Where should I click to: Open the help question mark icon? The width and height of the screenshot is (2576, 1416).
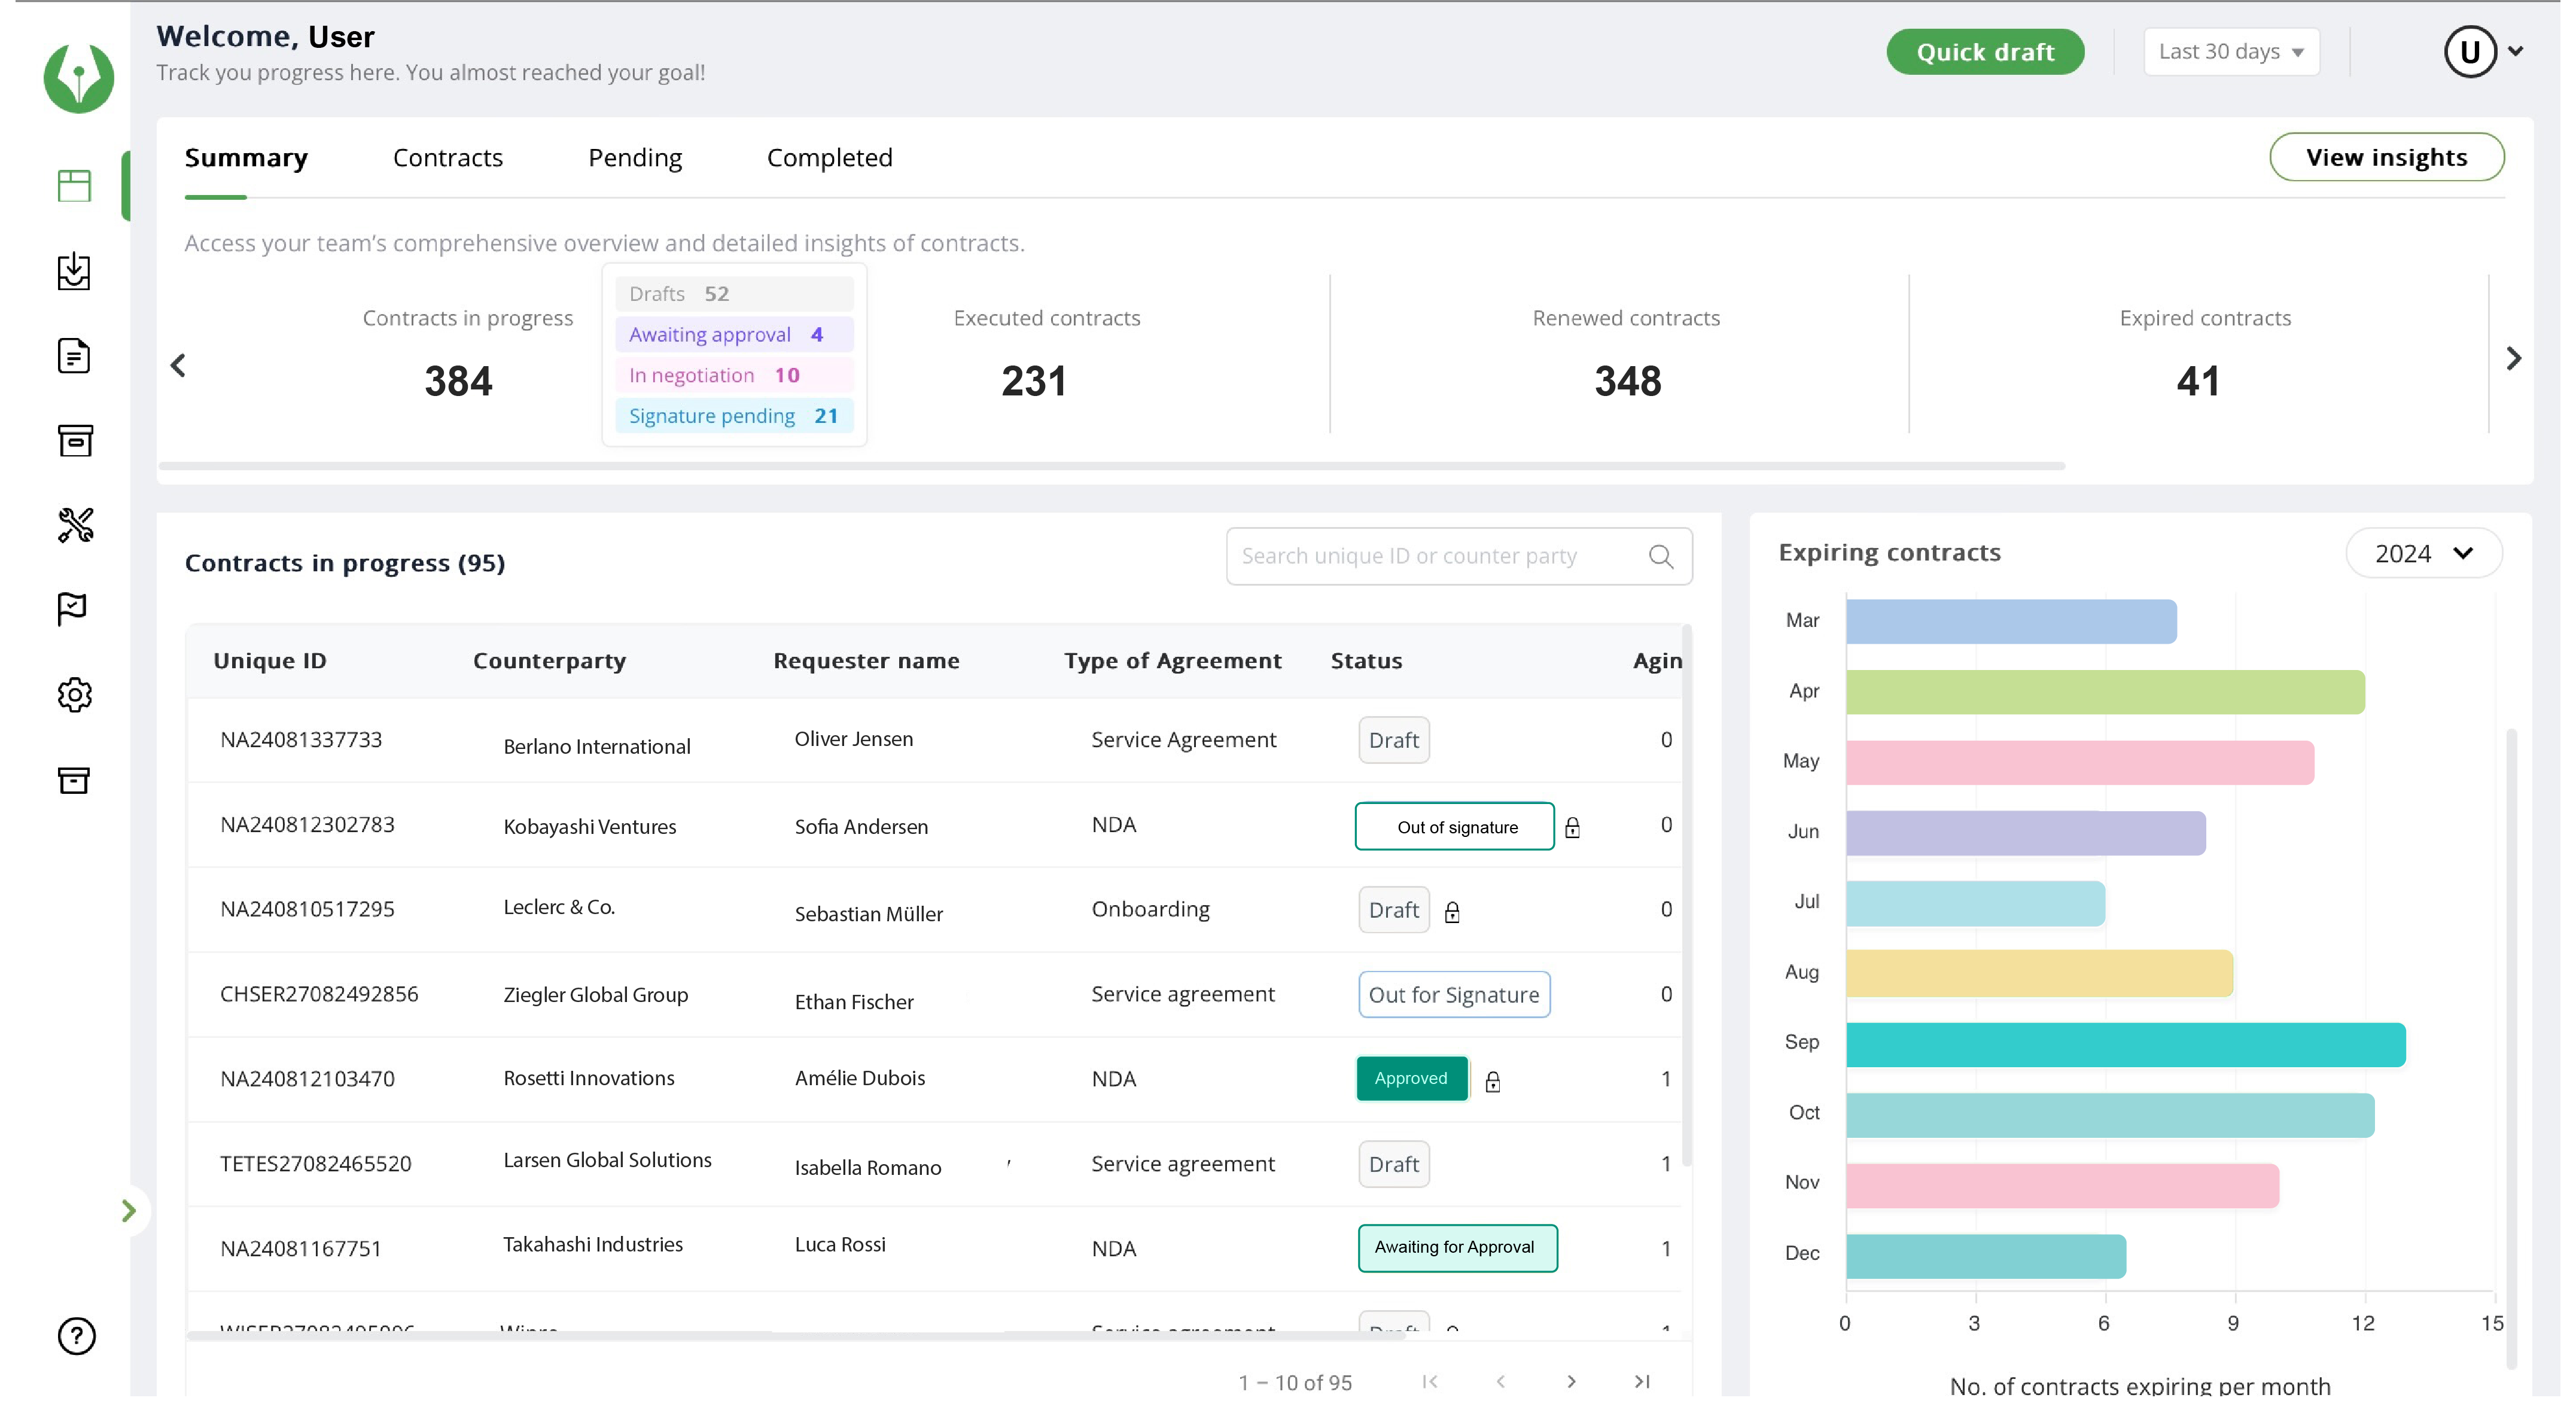[x=76, y=1336]
